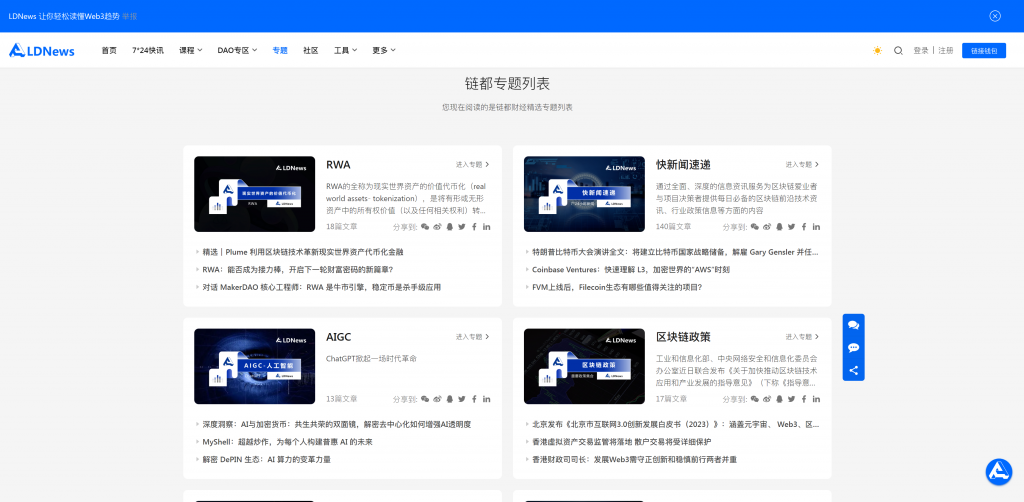
Task: Open the AIGC topic title
Action: (339, 337)
